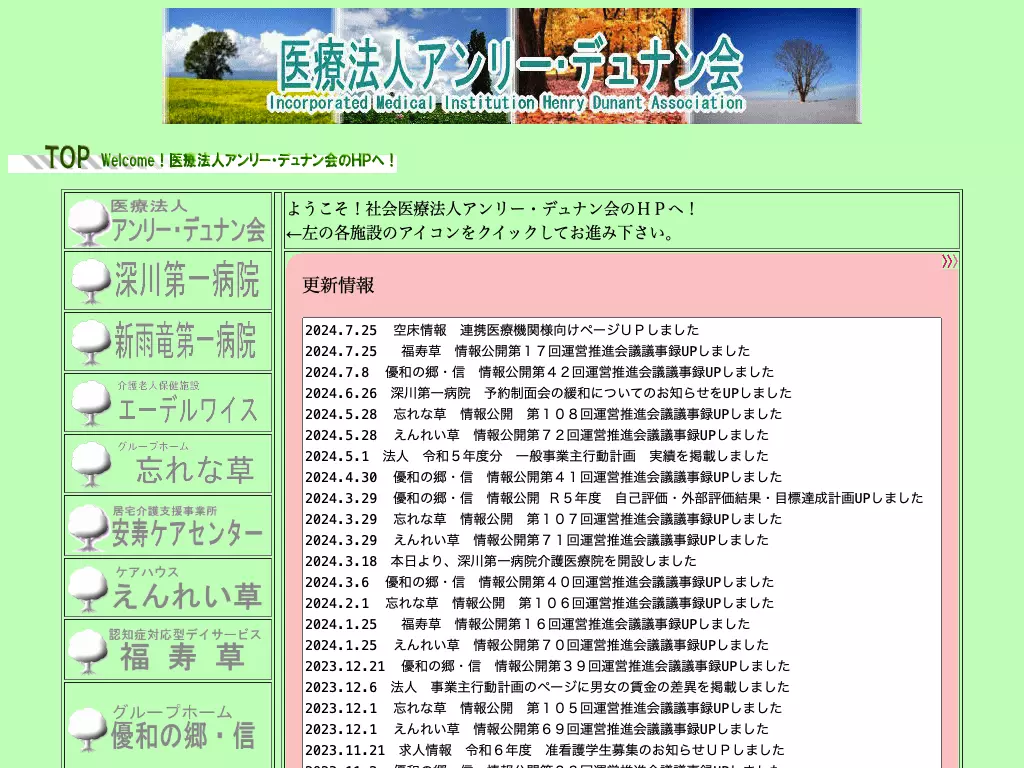Select the 2024.3.18 介護医療院を開設 entry

pos(501,561)
